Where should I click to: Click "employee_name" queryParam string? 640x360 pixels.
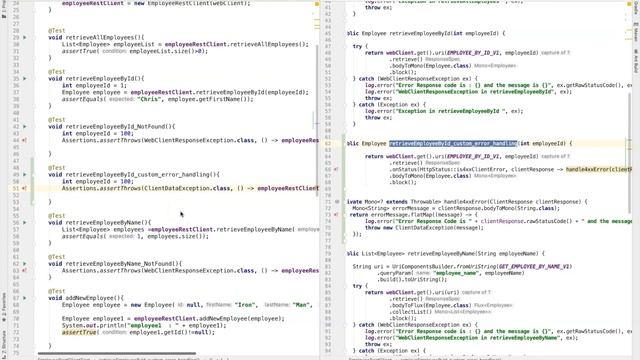pos(456,273)
